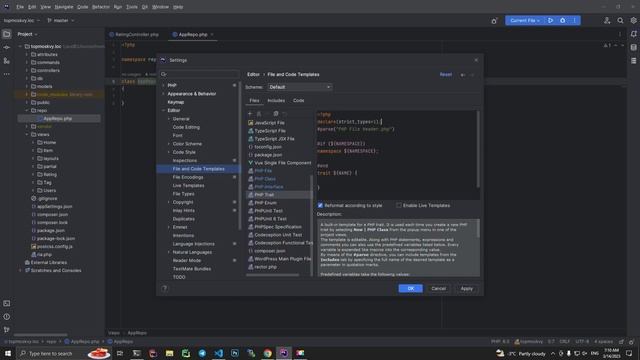640x360 pixels.
Task: Enable Live Templates checkbox
Action: pos(399,205)
